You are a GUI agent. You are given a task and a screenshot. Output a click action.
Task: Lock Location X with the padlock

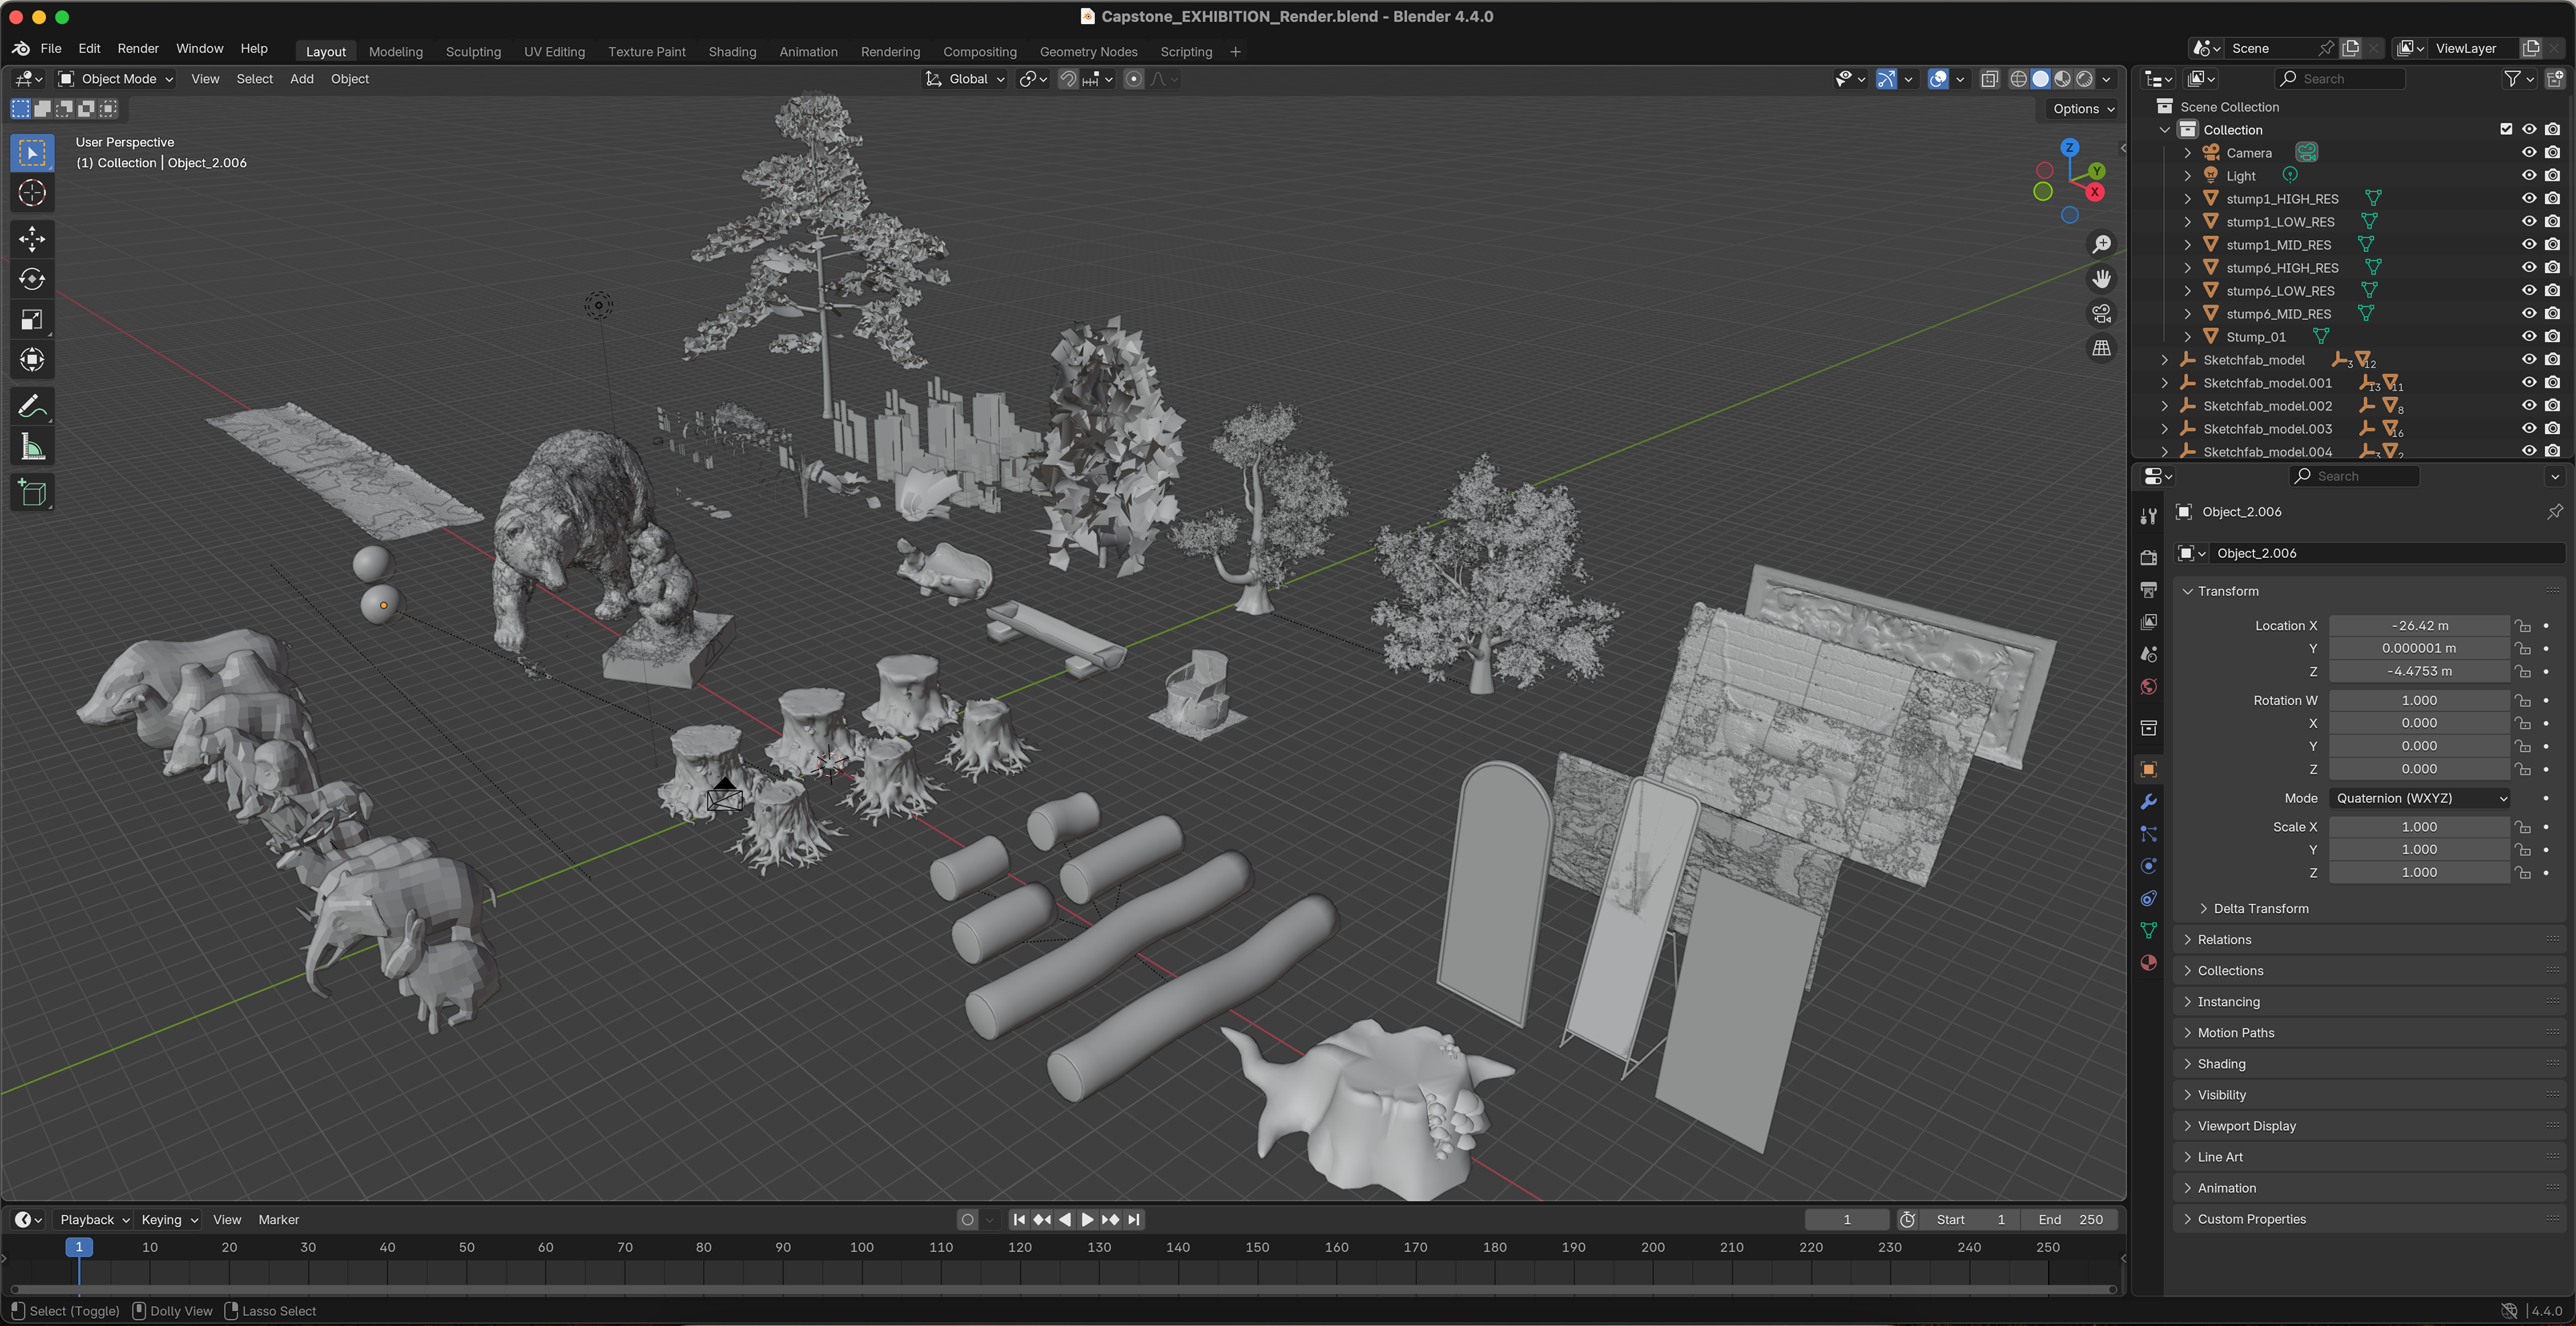[x=2523, y=626]
